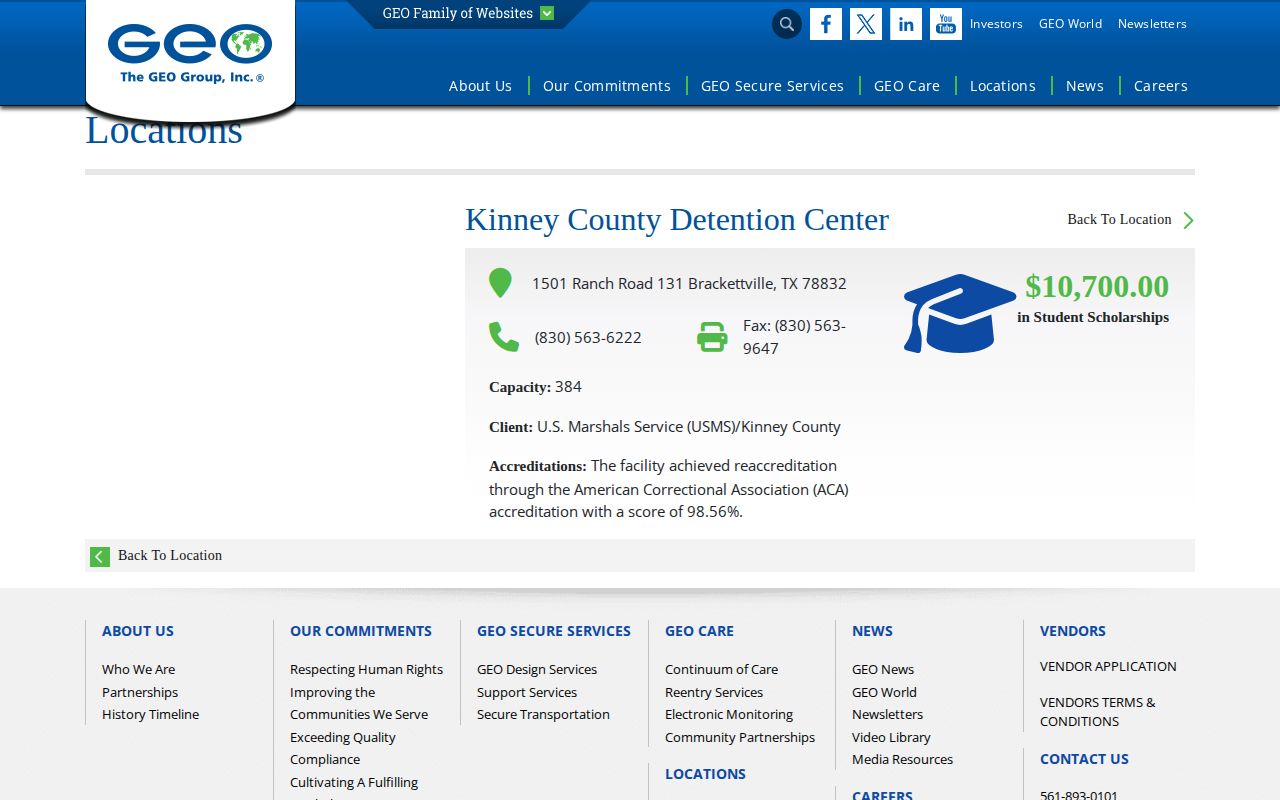Open the YouTube social icon
This screenshot has height=800, width=1280.
(946, 24)
